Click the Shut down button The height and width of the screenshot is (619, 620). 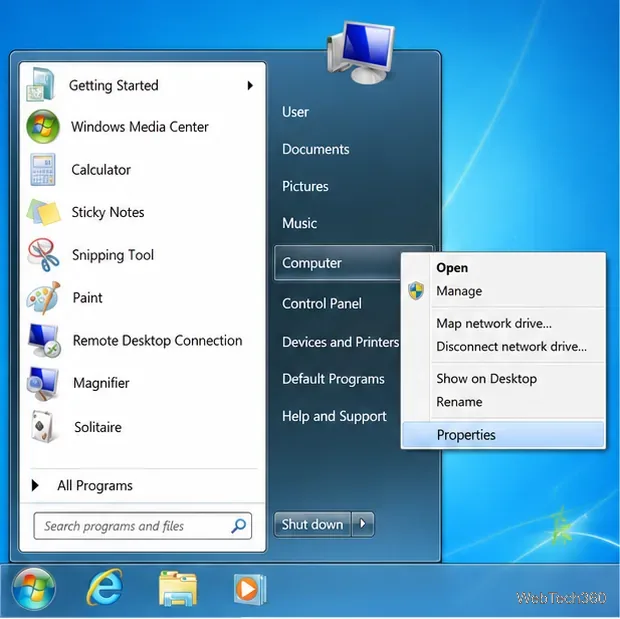[312, 524]
